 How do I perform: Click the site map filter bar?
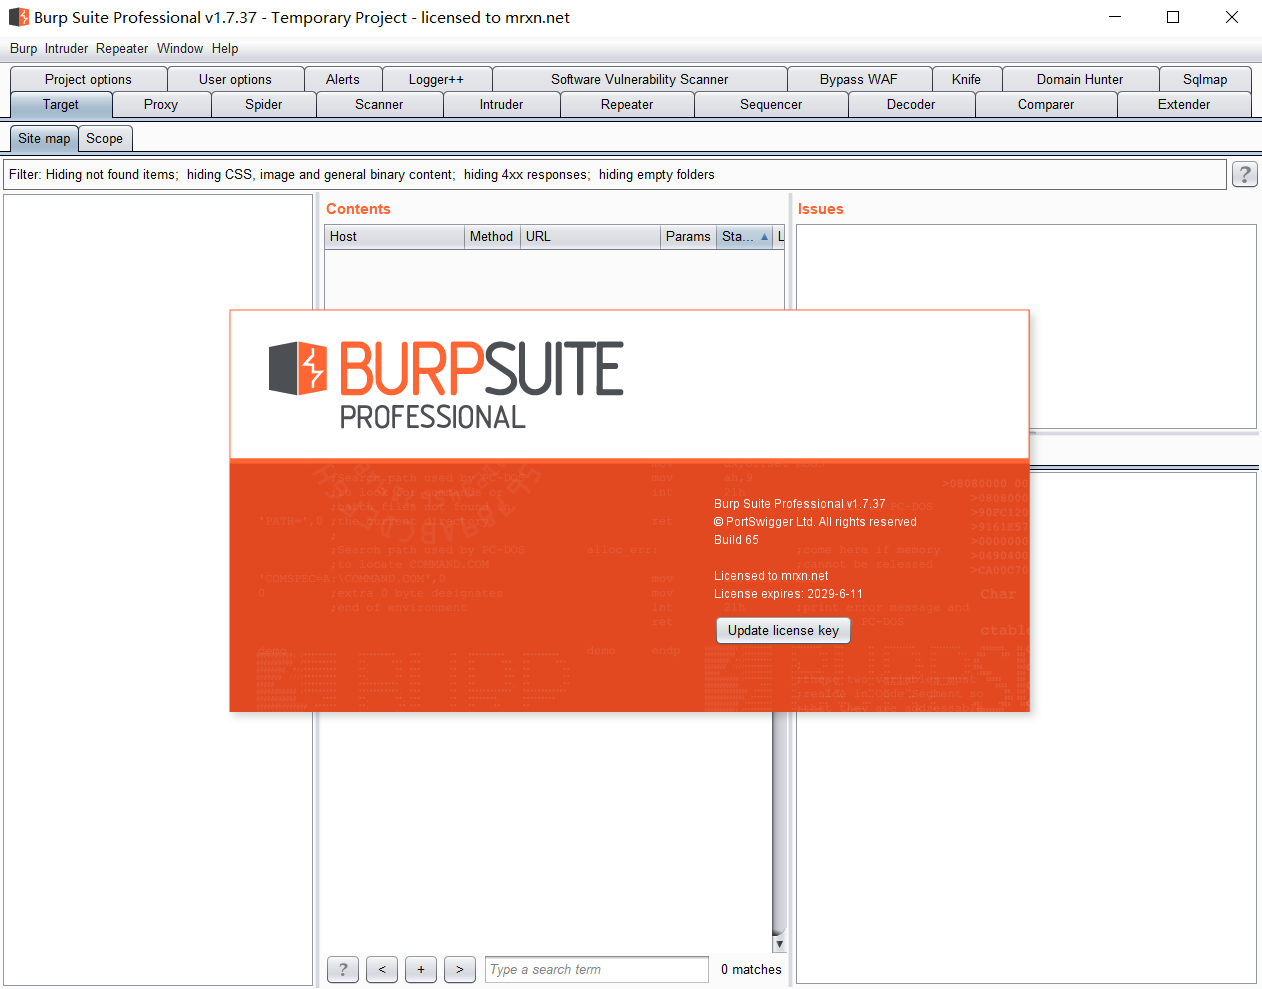(614, 175)
